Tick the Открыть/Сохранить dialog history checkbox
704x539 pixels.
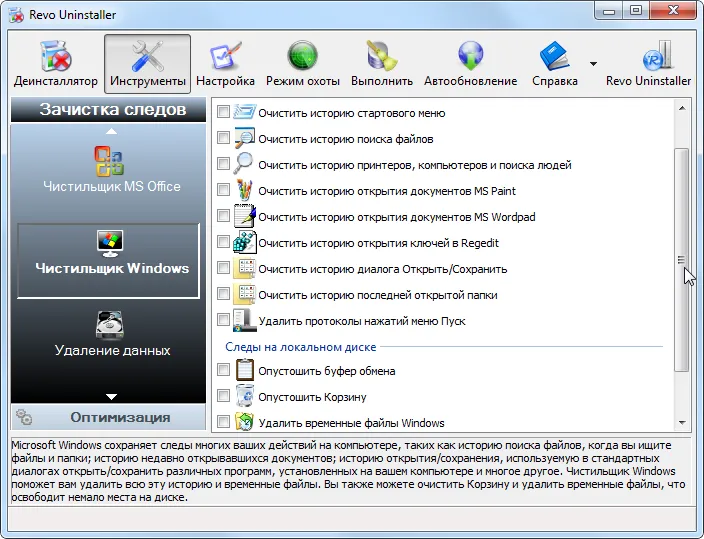223,268
